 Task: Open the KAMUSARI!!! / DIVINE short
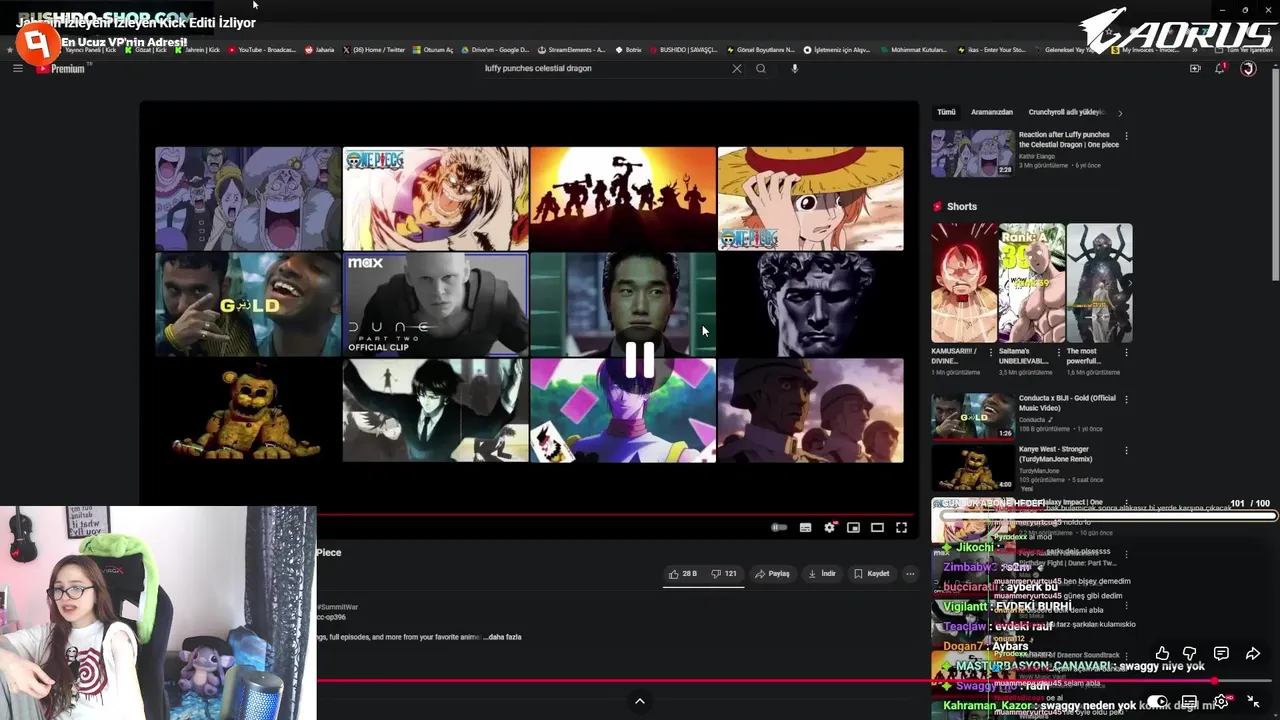tap(963, 283)
